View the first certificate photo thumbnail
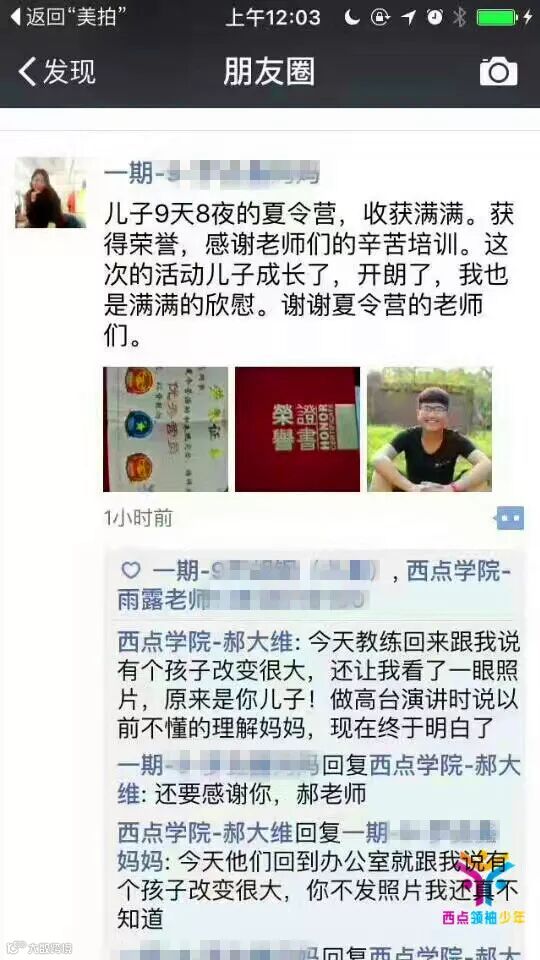 pos(165,429)
